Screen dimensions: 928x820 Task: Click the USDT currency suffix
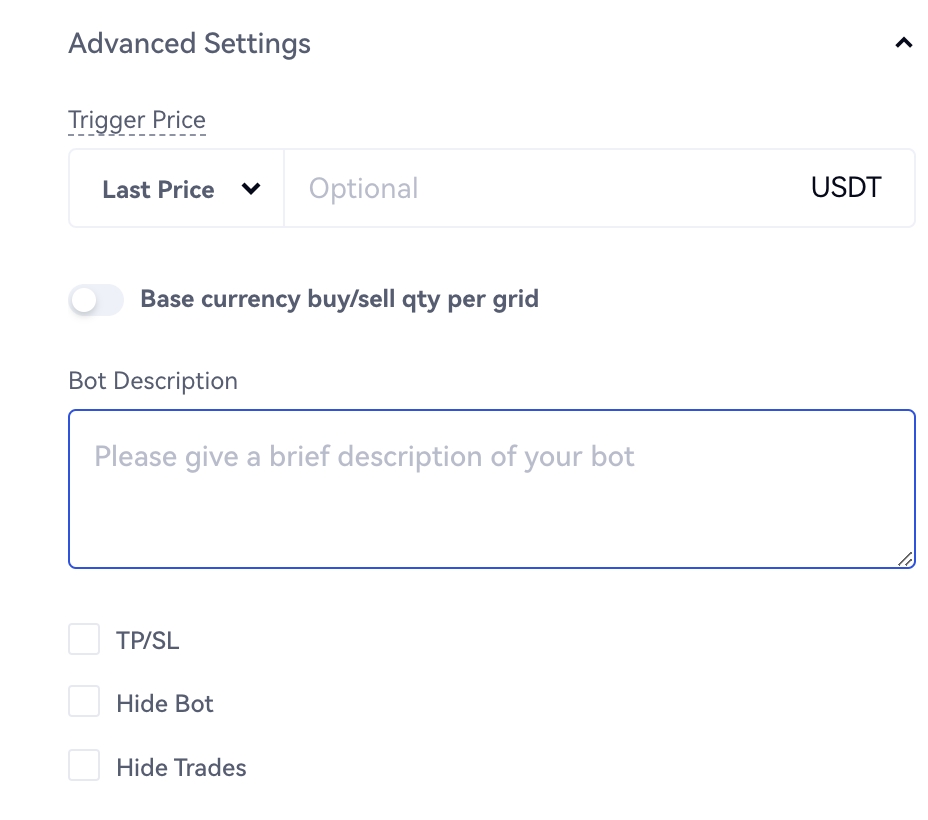[846, 189]
